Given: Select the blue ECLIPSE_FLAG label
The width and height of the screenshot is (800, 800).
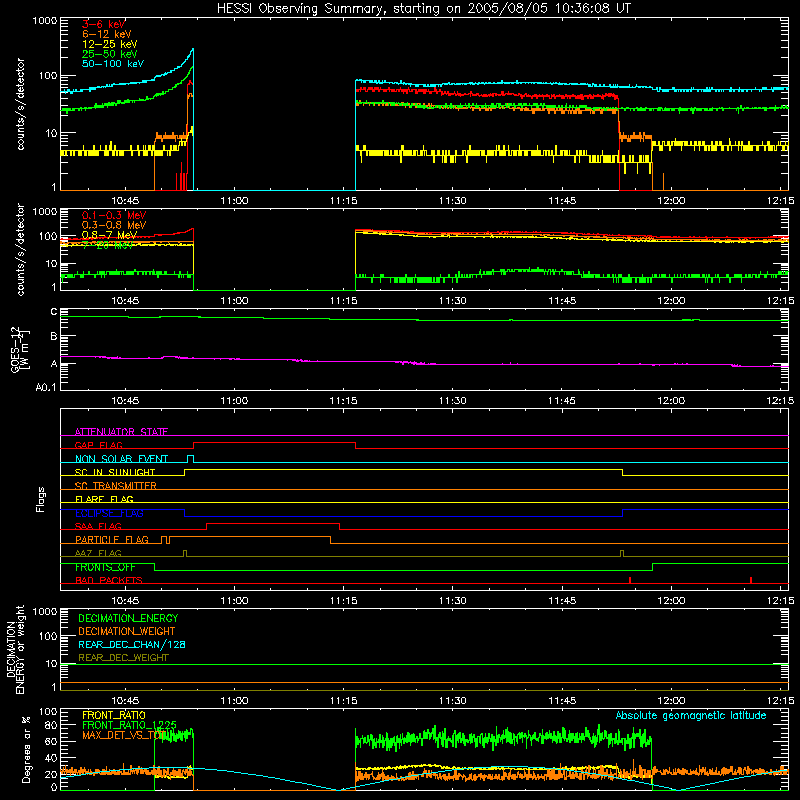Looking at the screenshot, I should pos(109,513).
